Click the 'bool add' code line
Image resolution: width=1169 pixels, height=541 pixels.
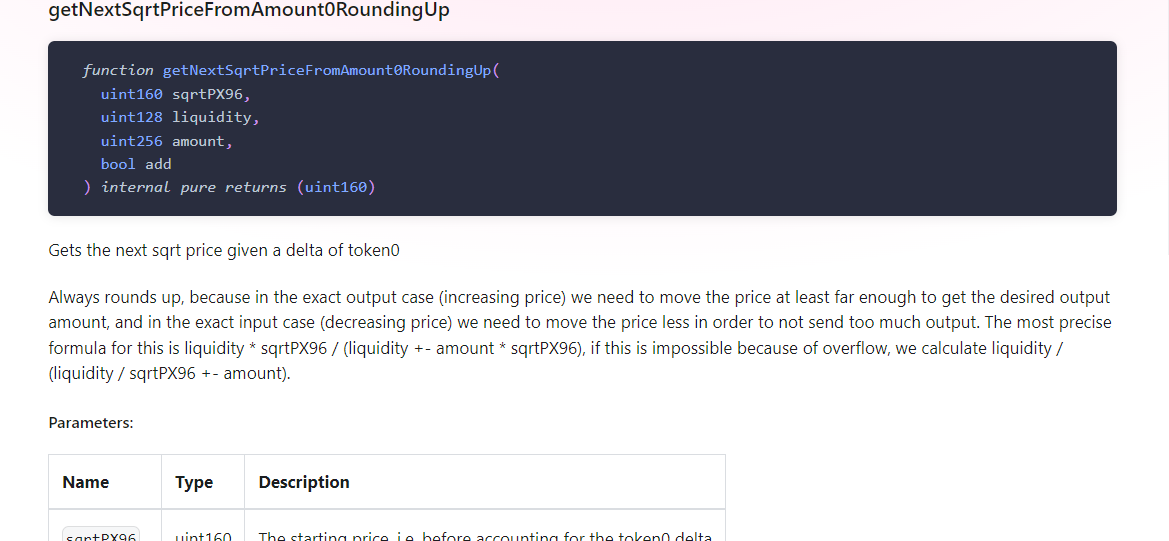136,164
